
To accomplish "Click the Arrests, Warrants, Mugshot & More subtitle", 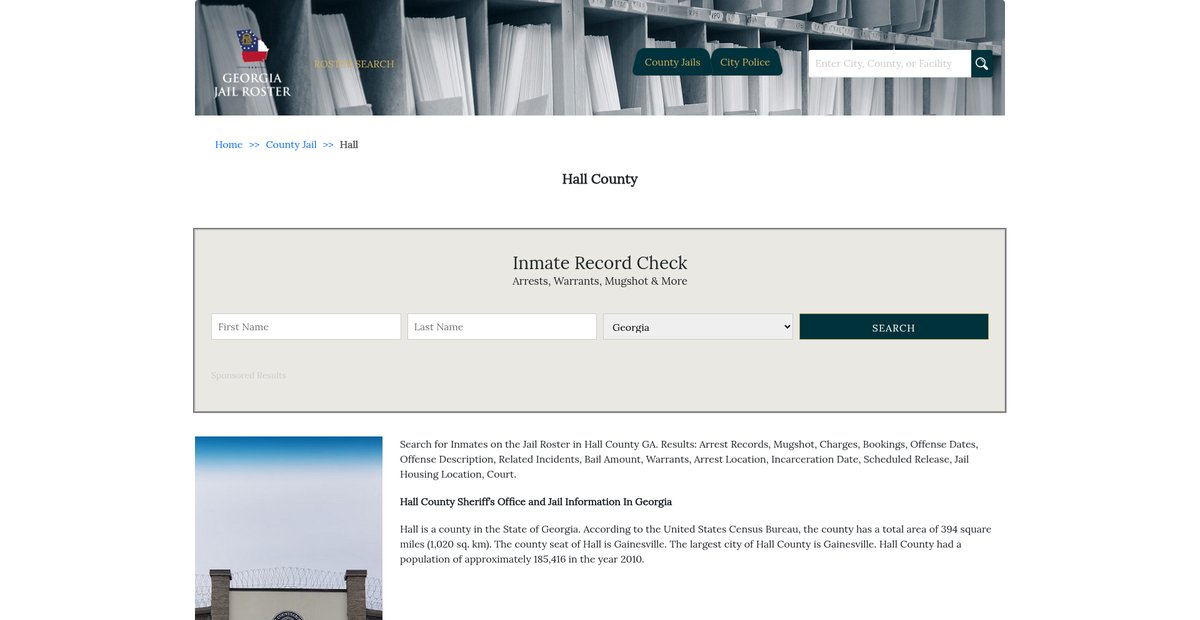I will point(600,282).
